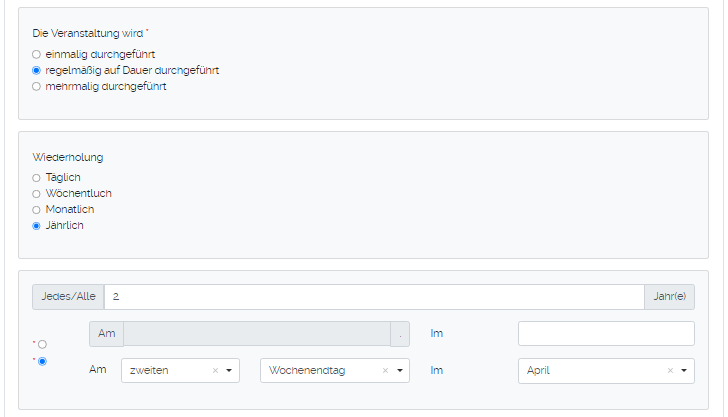Click the 'Jedes/Alle' label addon
728x417 pixels.
tap(68, 297)
